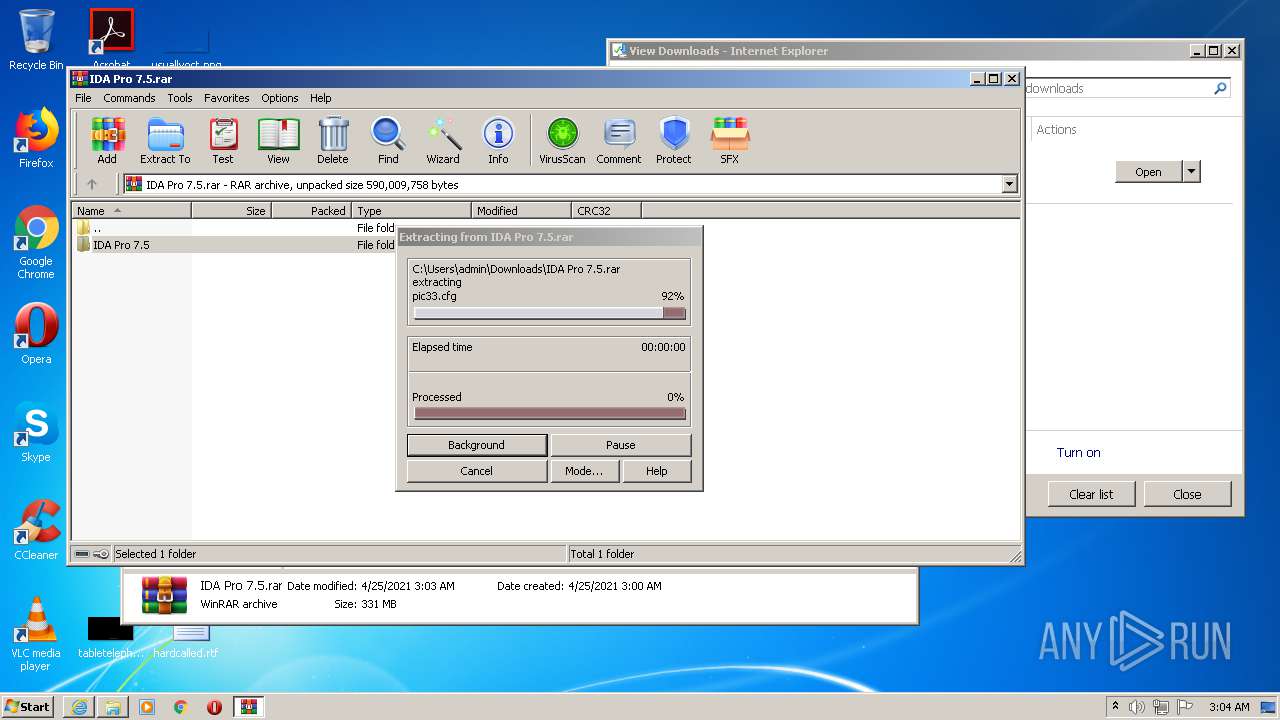Image resolution: width=1280 pixels, height=720 pixels.
Task: Sort by Packed column header
Action: [x=311, y=211]
